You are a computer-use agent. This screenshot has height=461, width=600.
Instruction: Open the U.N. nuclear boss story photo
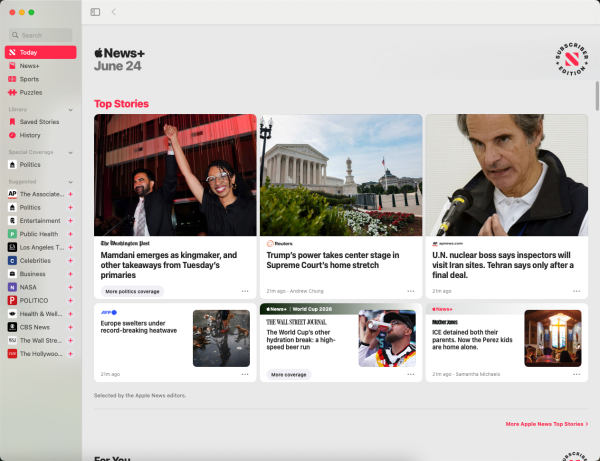point(507,175)
